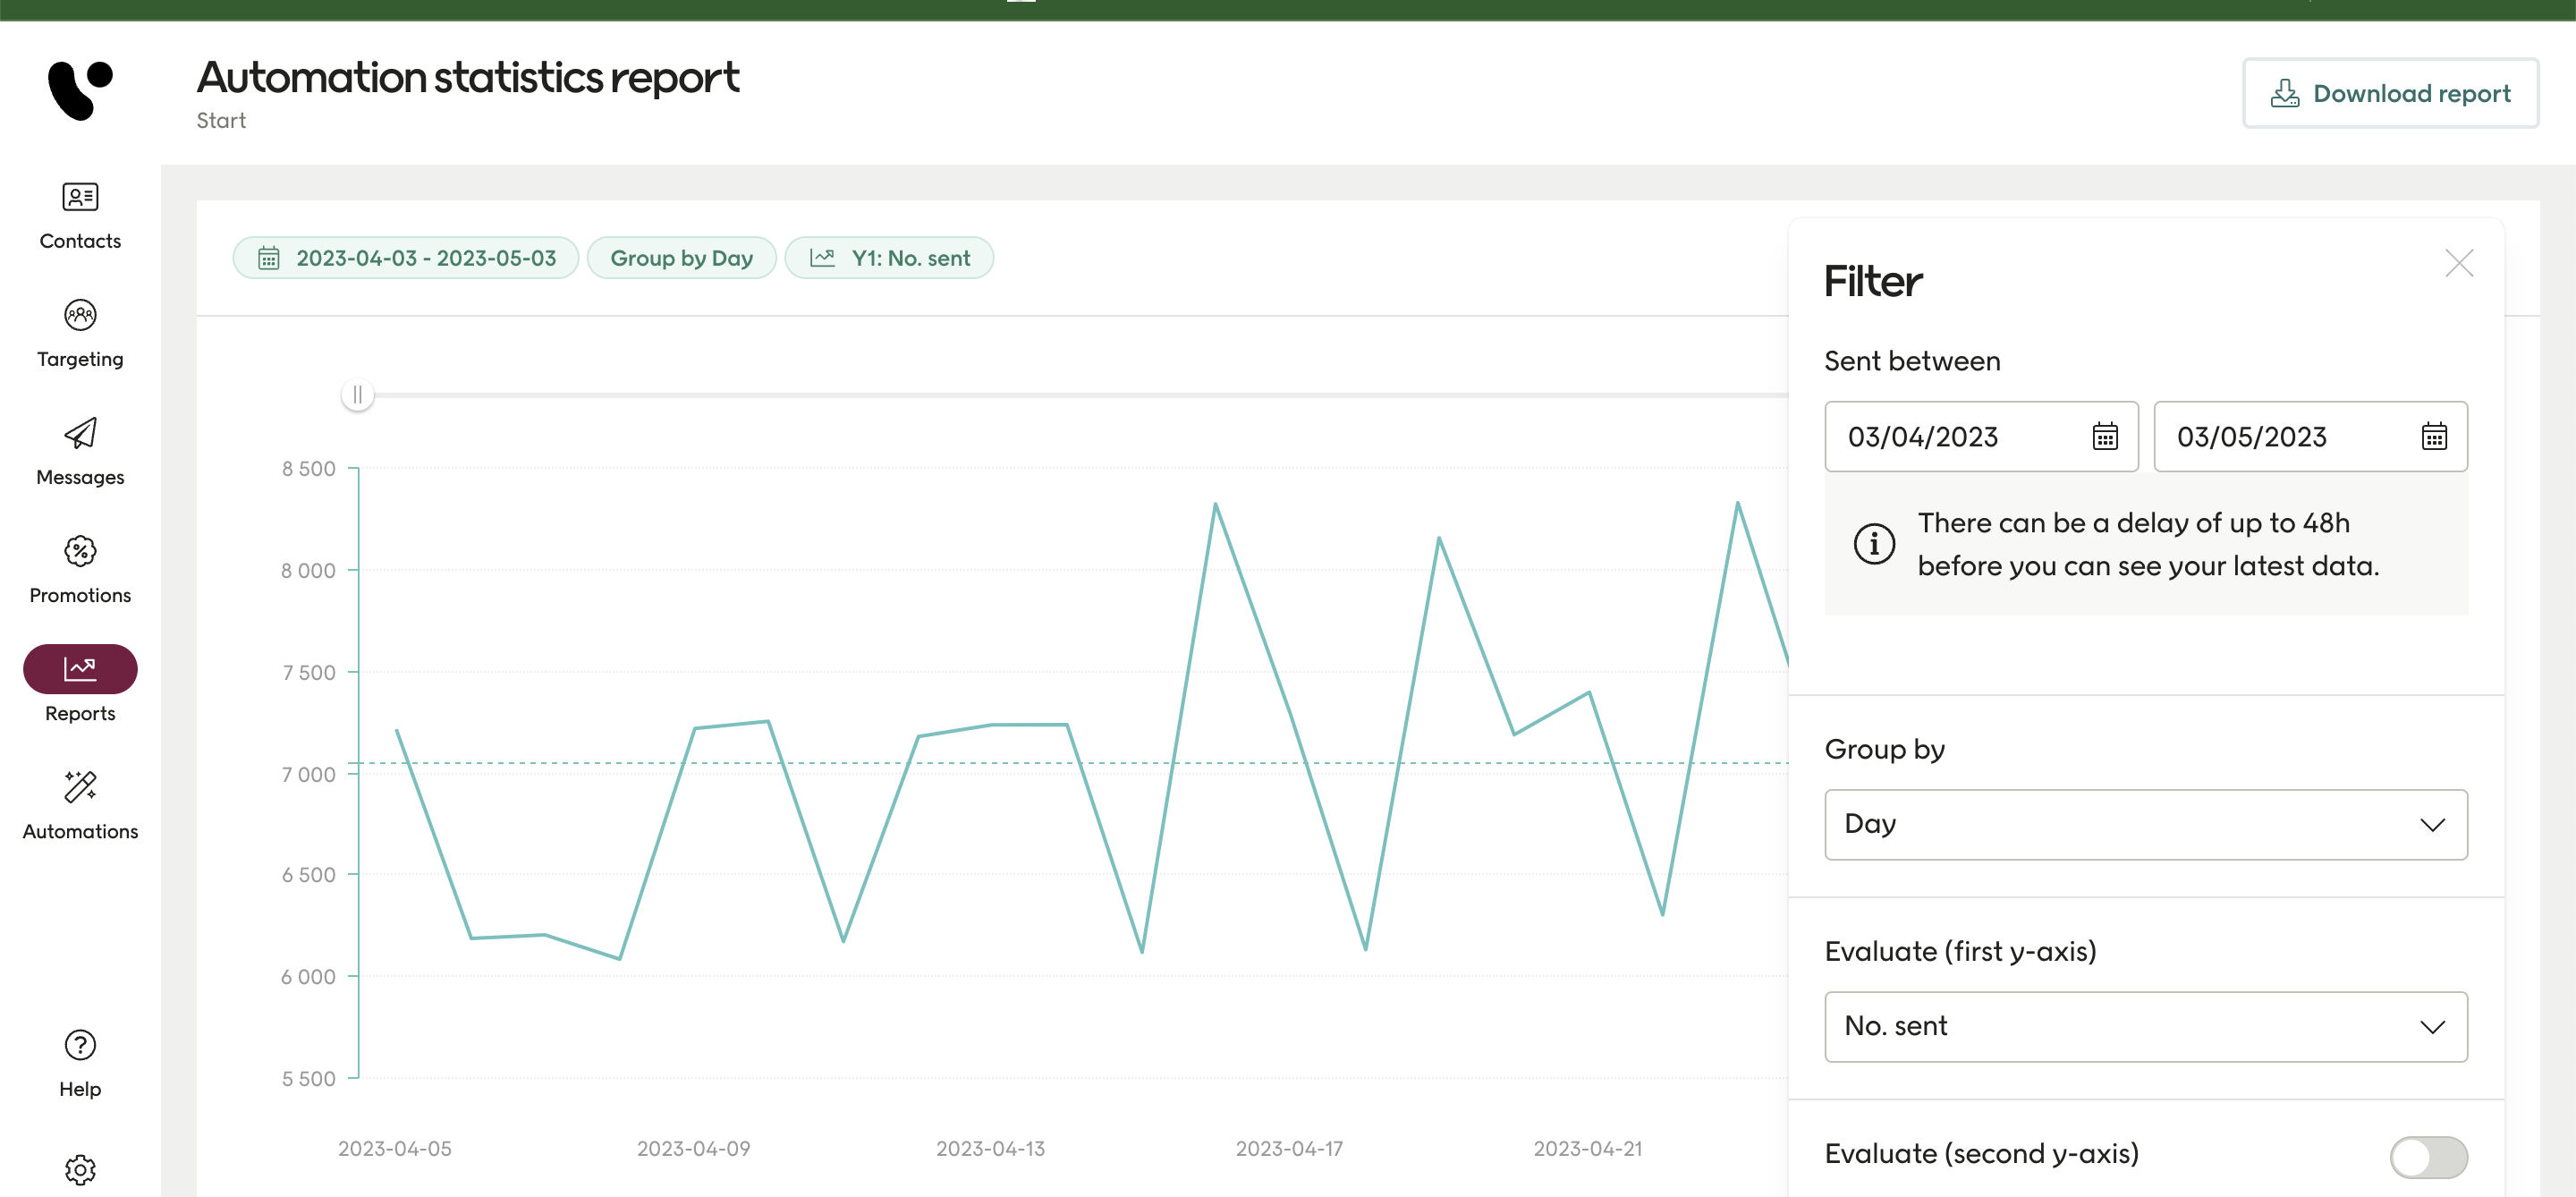This screenshot has width=2576, height=1197.
Task: Close the Filter panel
Action: click(2459, 263)
